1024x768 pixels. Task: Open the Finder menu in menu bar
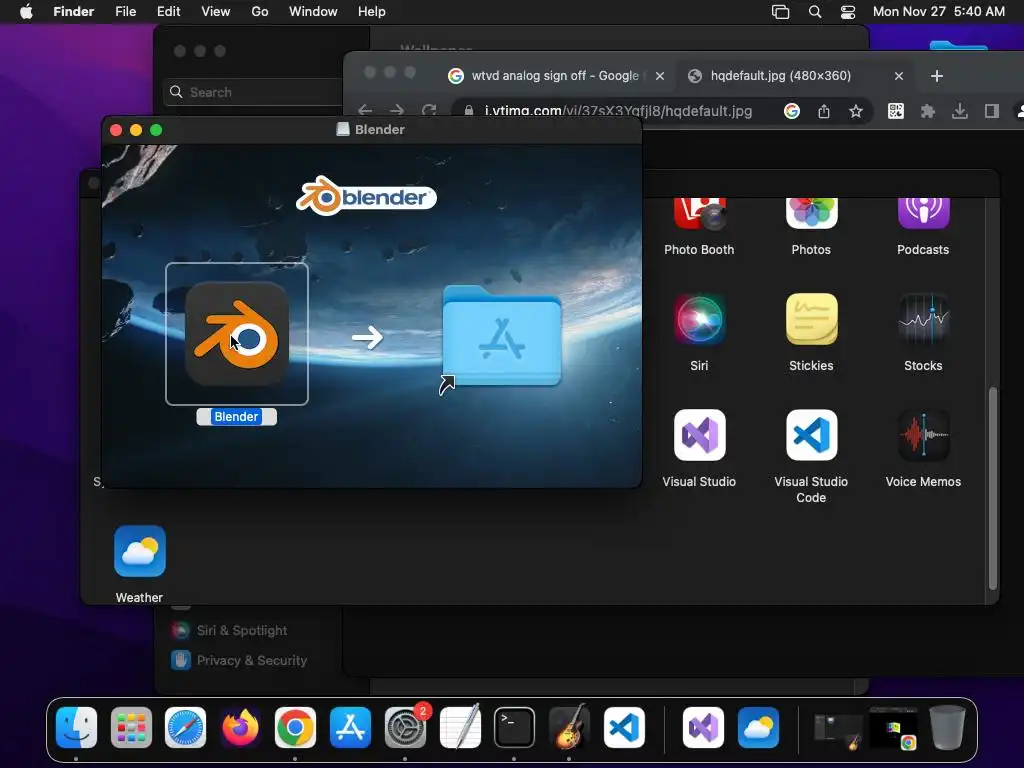click(x=73, y=12)
